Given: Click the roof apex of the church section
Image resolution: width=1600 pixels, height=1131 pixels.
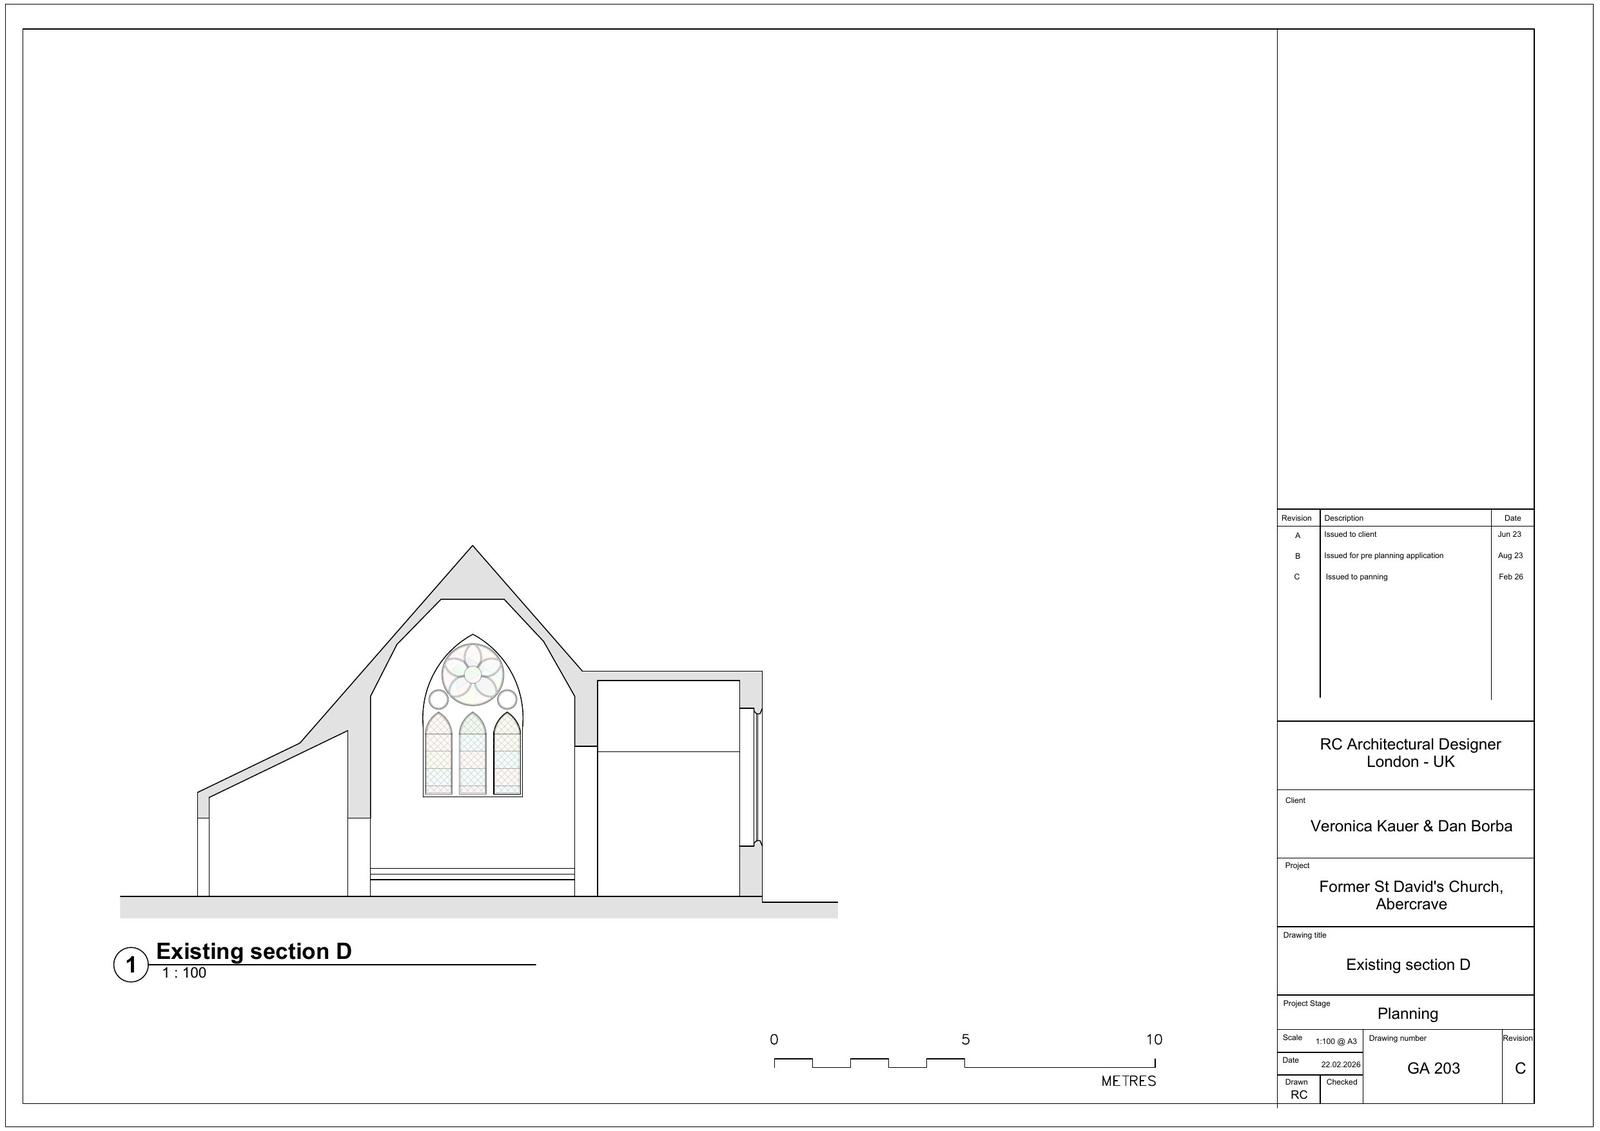Looking at the screenshot, I should (x=472, y=550).
